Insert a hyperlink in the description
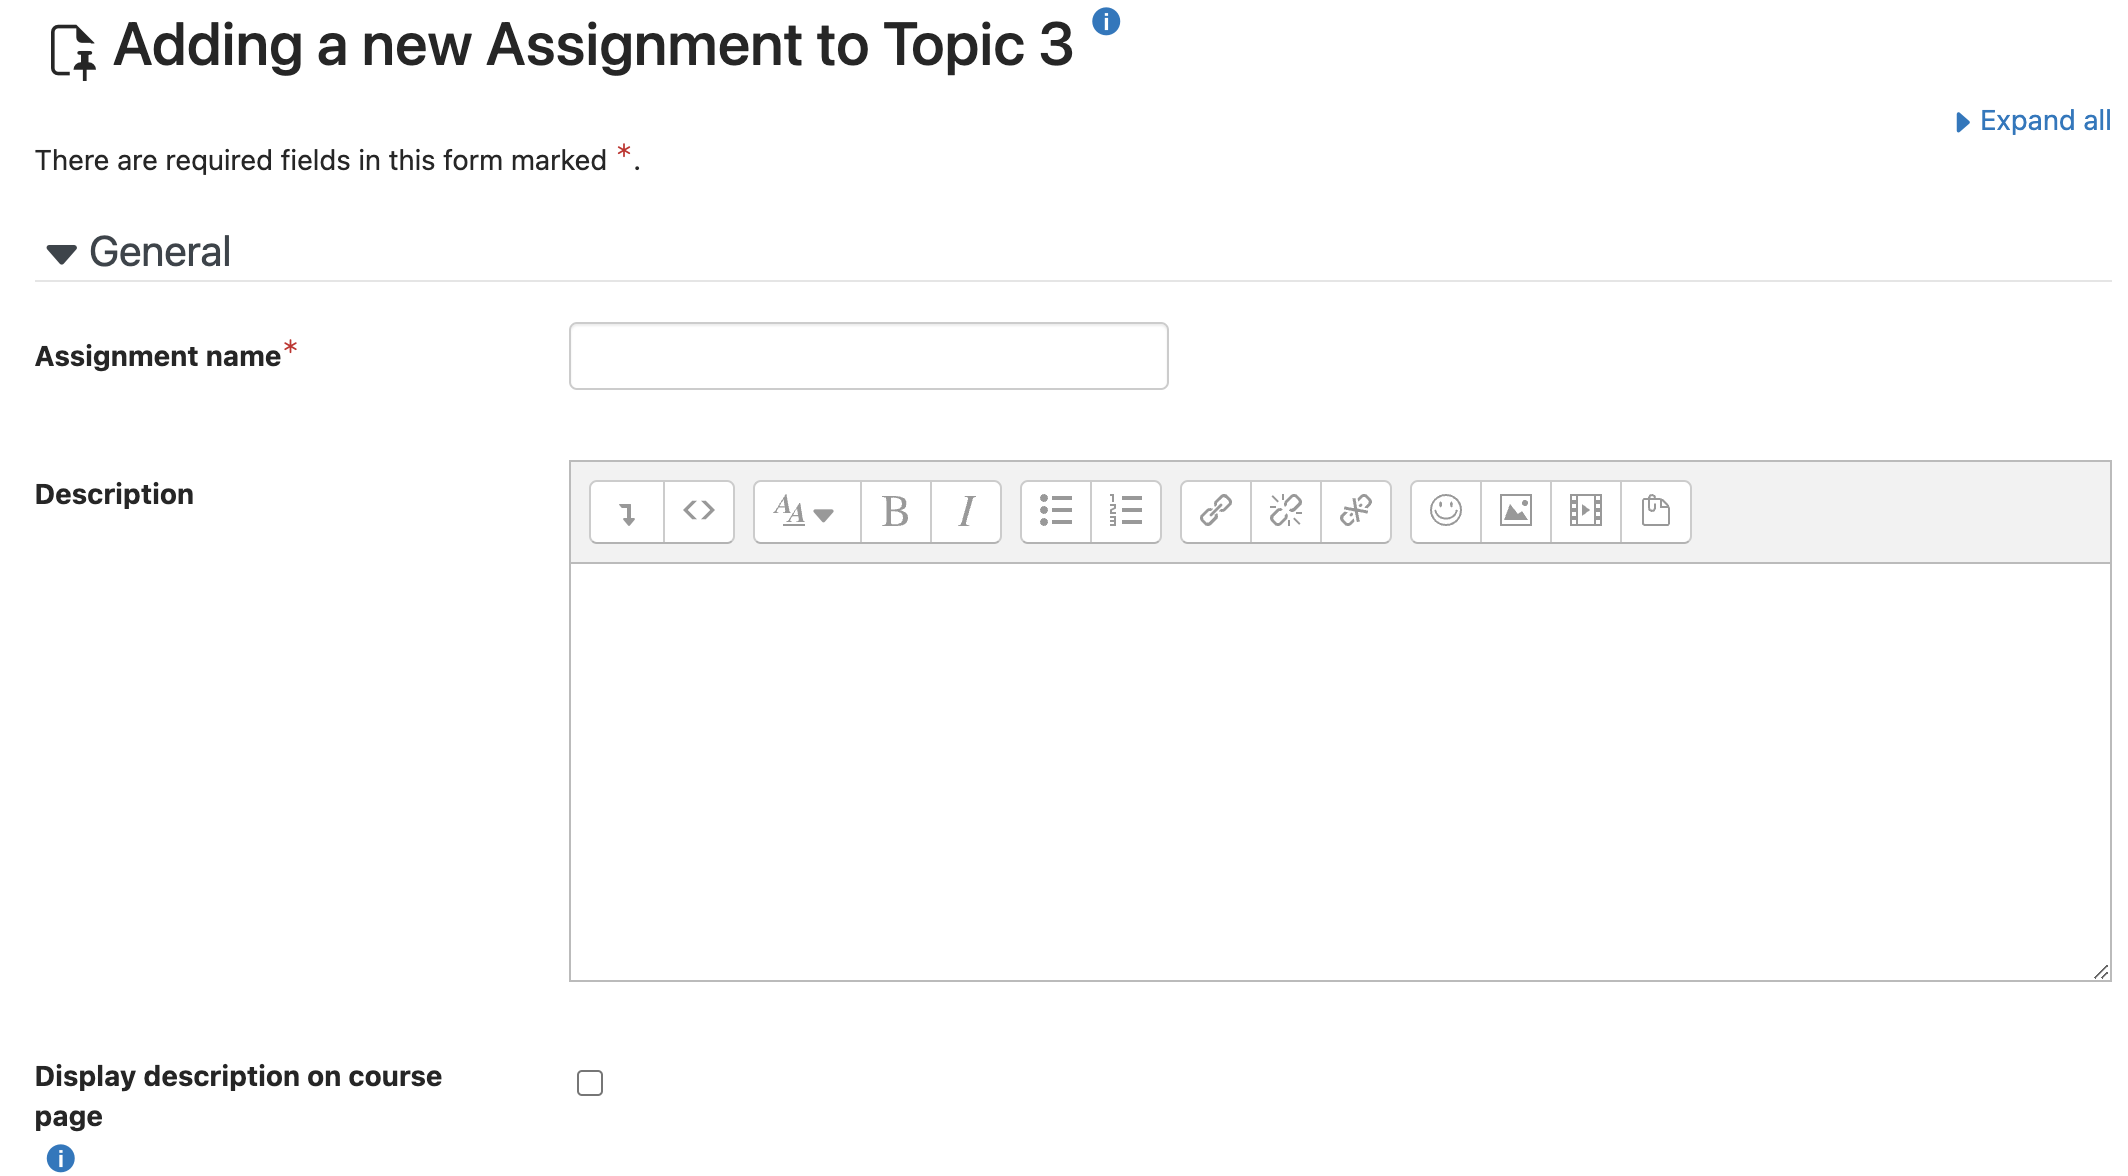This screenshot has height=1176, width=2128. (1216, 512)
